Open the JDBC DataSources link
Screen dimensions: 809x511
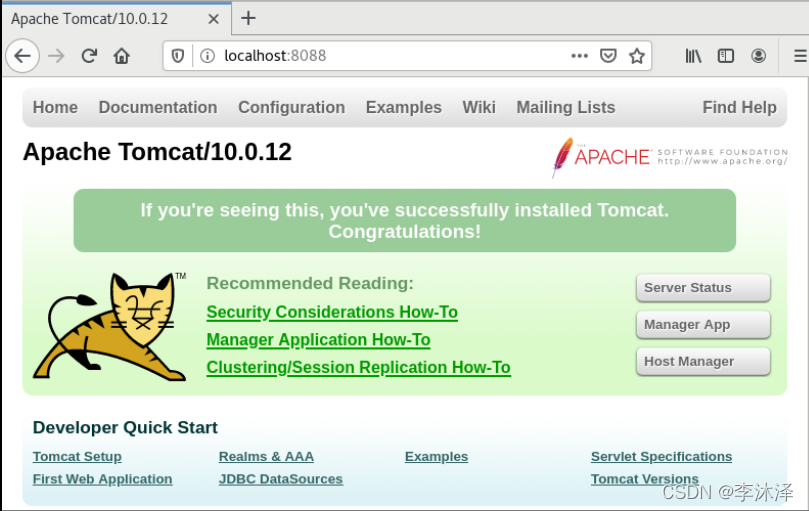[281, 479]
